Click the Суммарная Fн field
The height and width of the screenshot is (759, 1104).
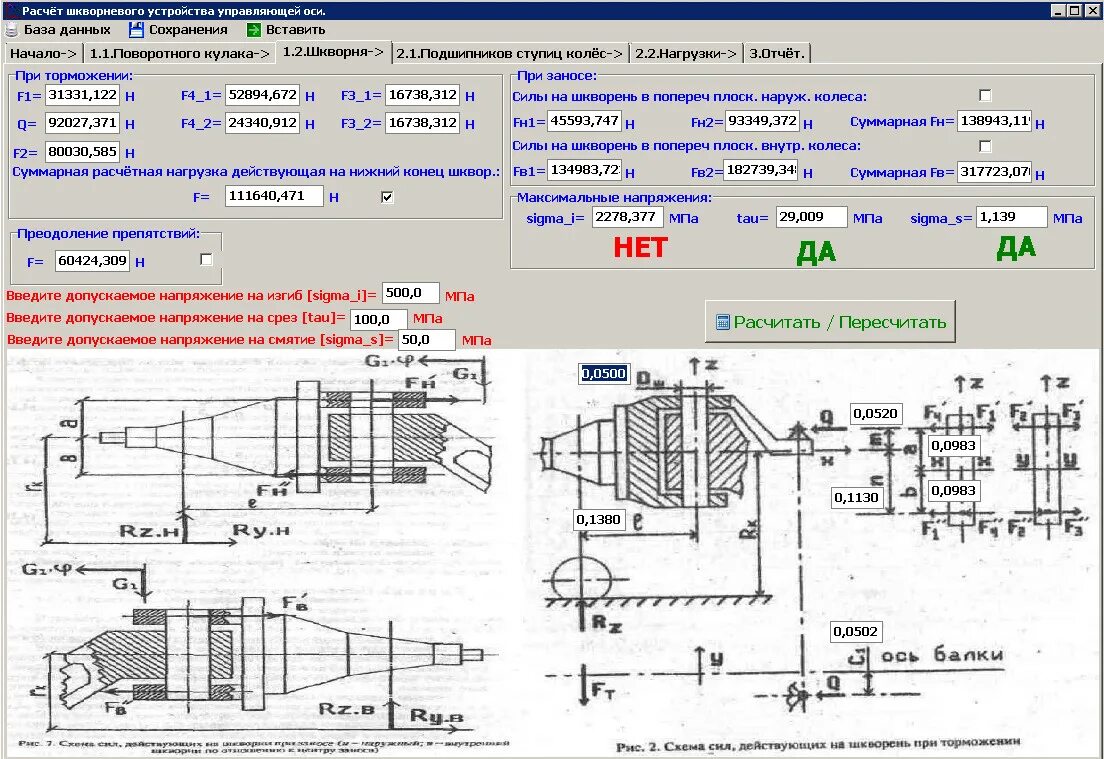(995, 121)
